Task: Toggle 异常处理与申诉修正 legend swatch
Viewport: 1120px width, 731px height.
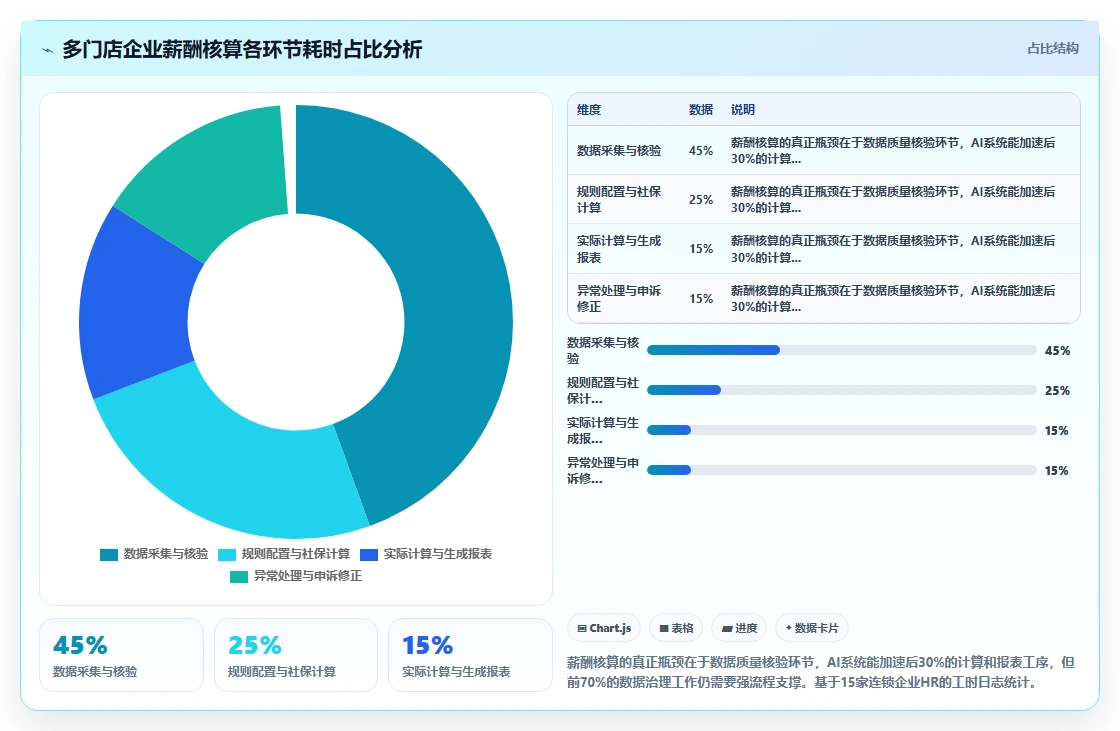Action: pos(239,577)
